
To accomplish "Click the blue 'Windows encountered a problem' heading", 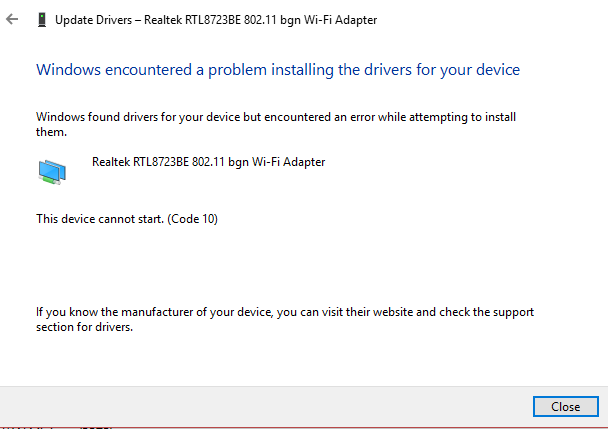I will coord(277,70).
